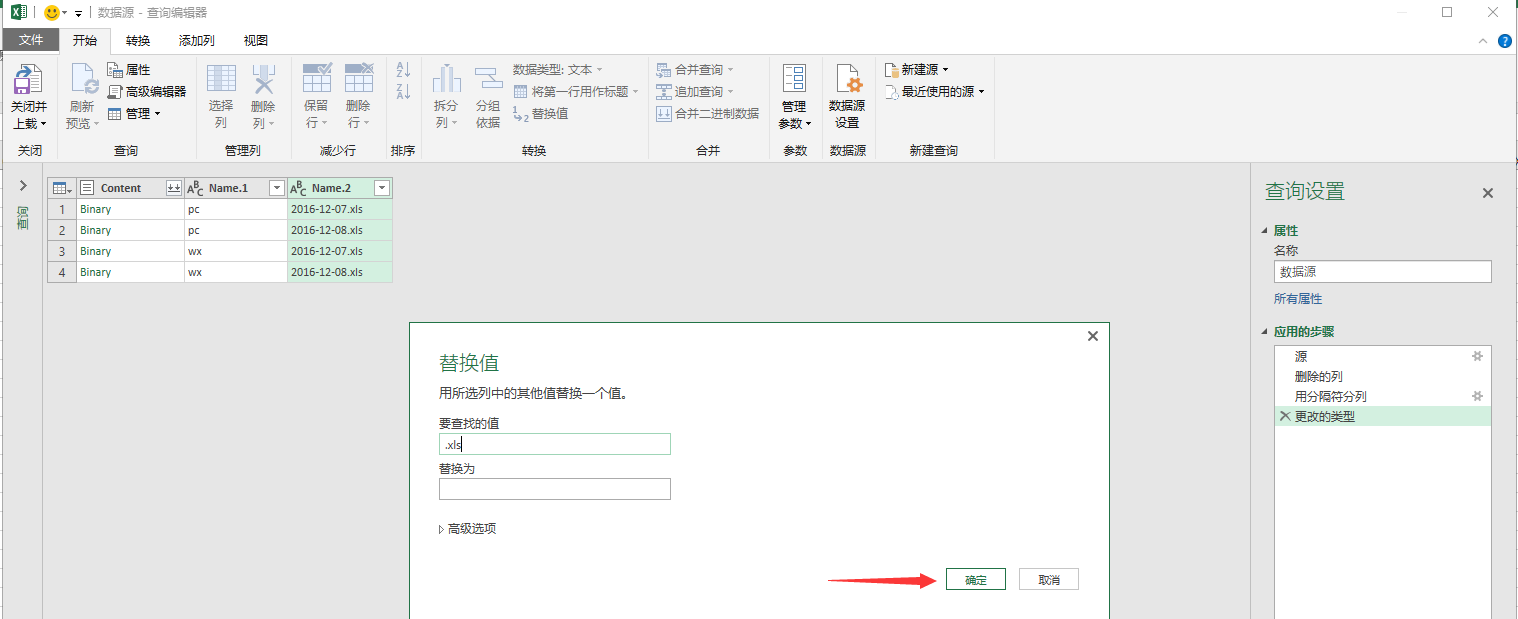Click the 分组依据 (Group By) icon
This screenshot has height=619, width=1518.
tap(488, 79)
